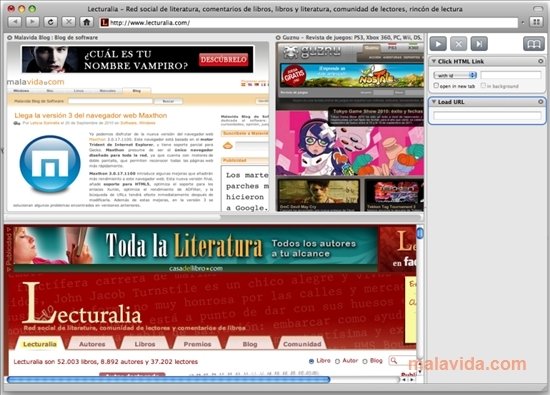Reload the page with the refresh icon
This screenshot has width=550, height=395.
[51, 22]
